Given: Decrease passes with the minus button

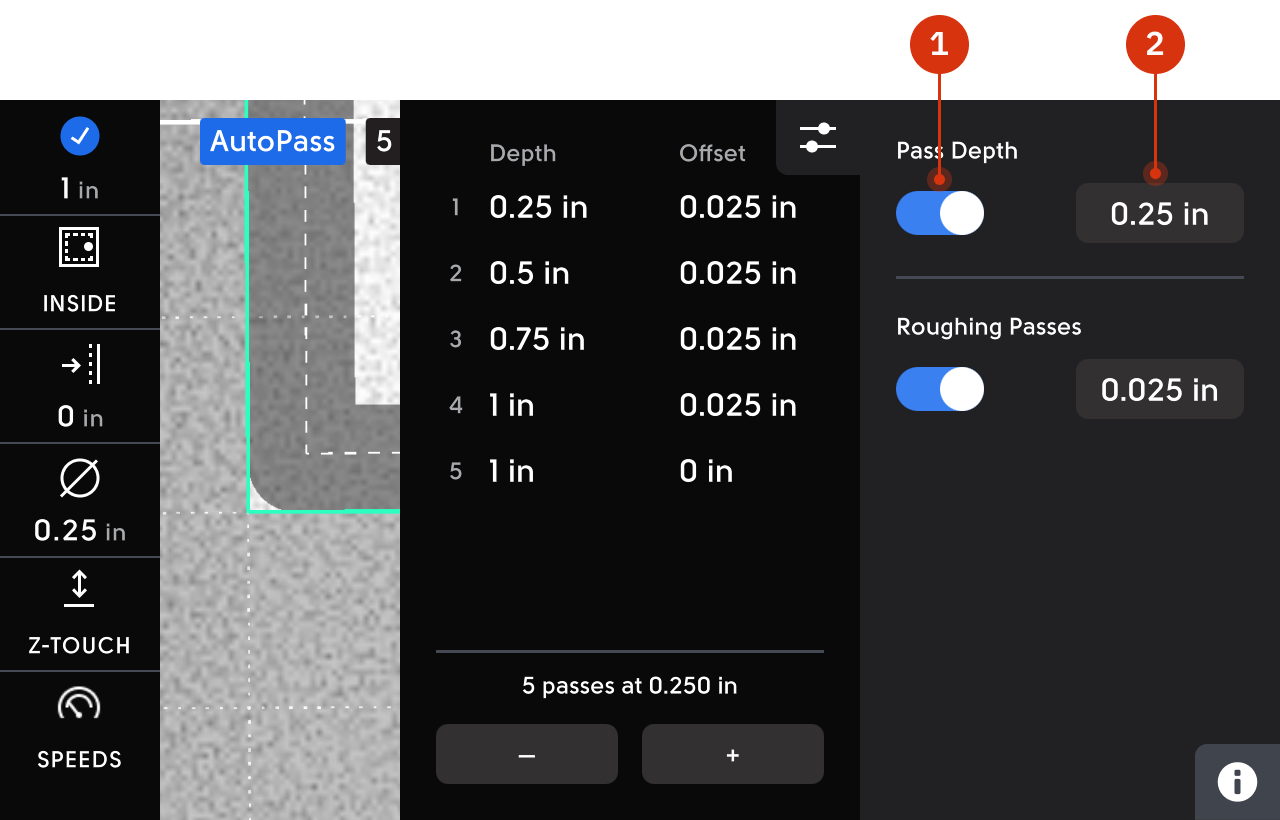Looking at the screenshot, I should pyautogui.click(x=526, y=754).
